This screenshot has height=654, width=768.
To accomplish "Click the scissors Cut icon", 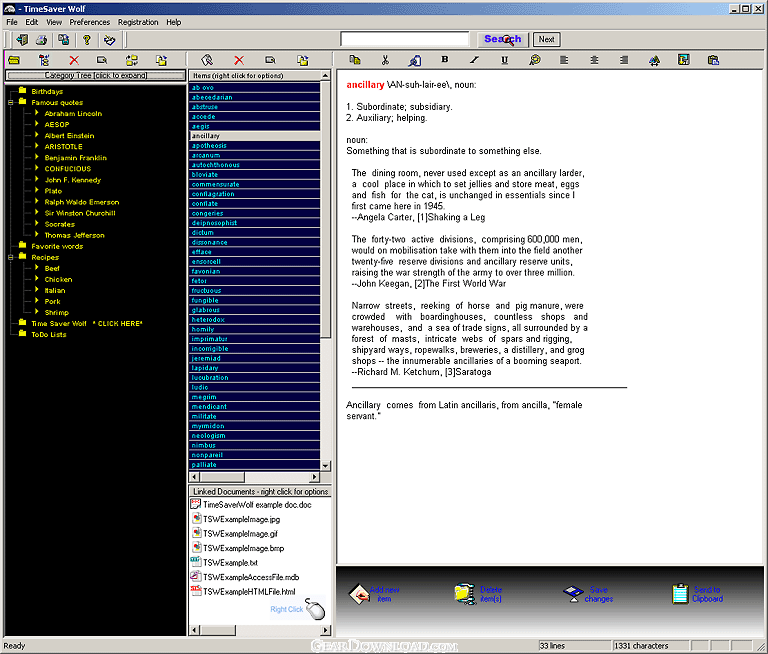I will coord(385,60).
